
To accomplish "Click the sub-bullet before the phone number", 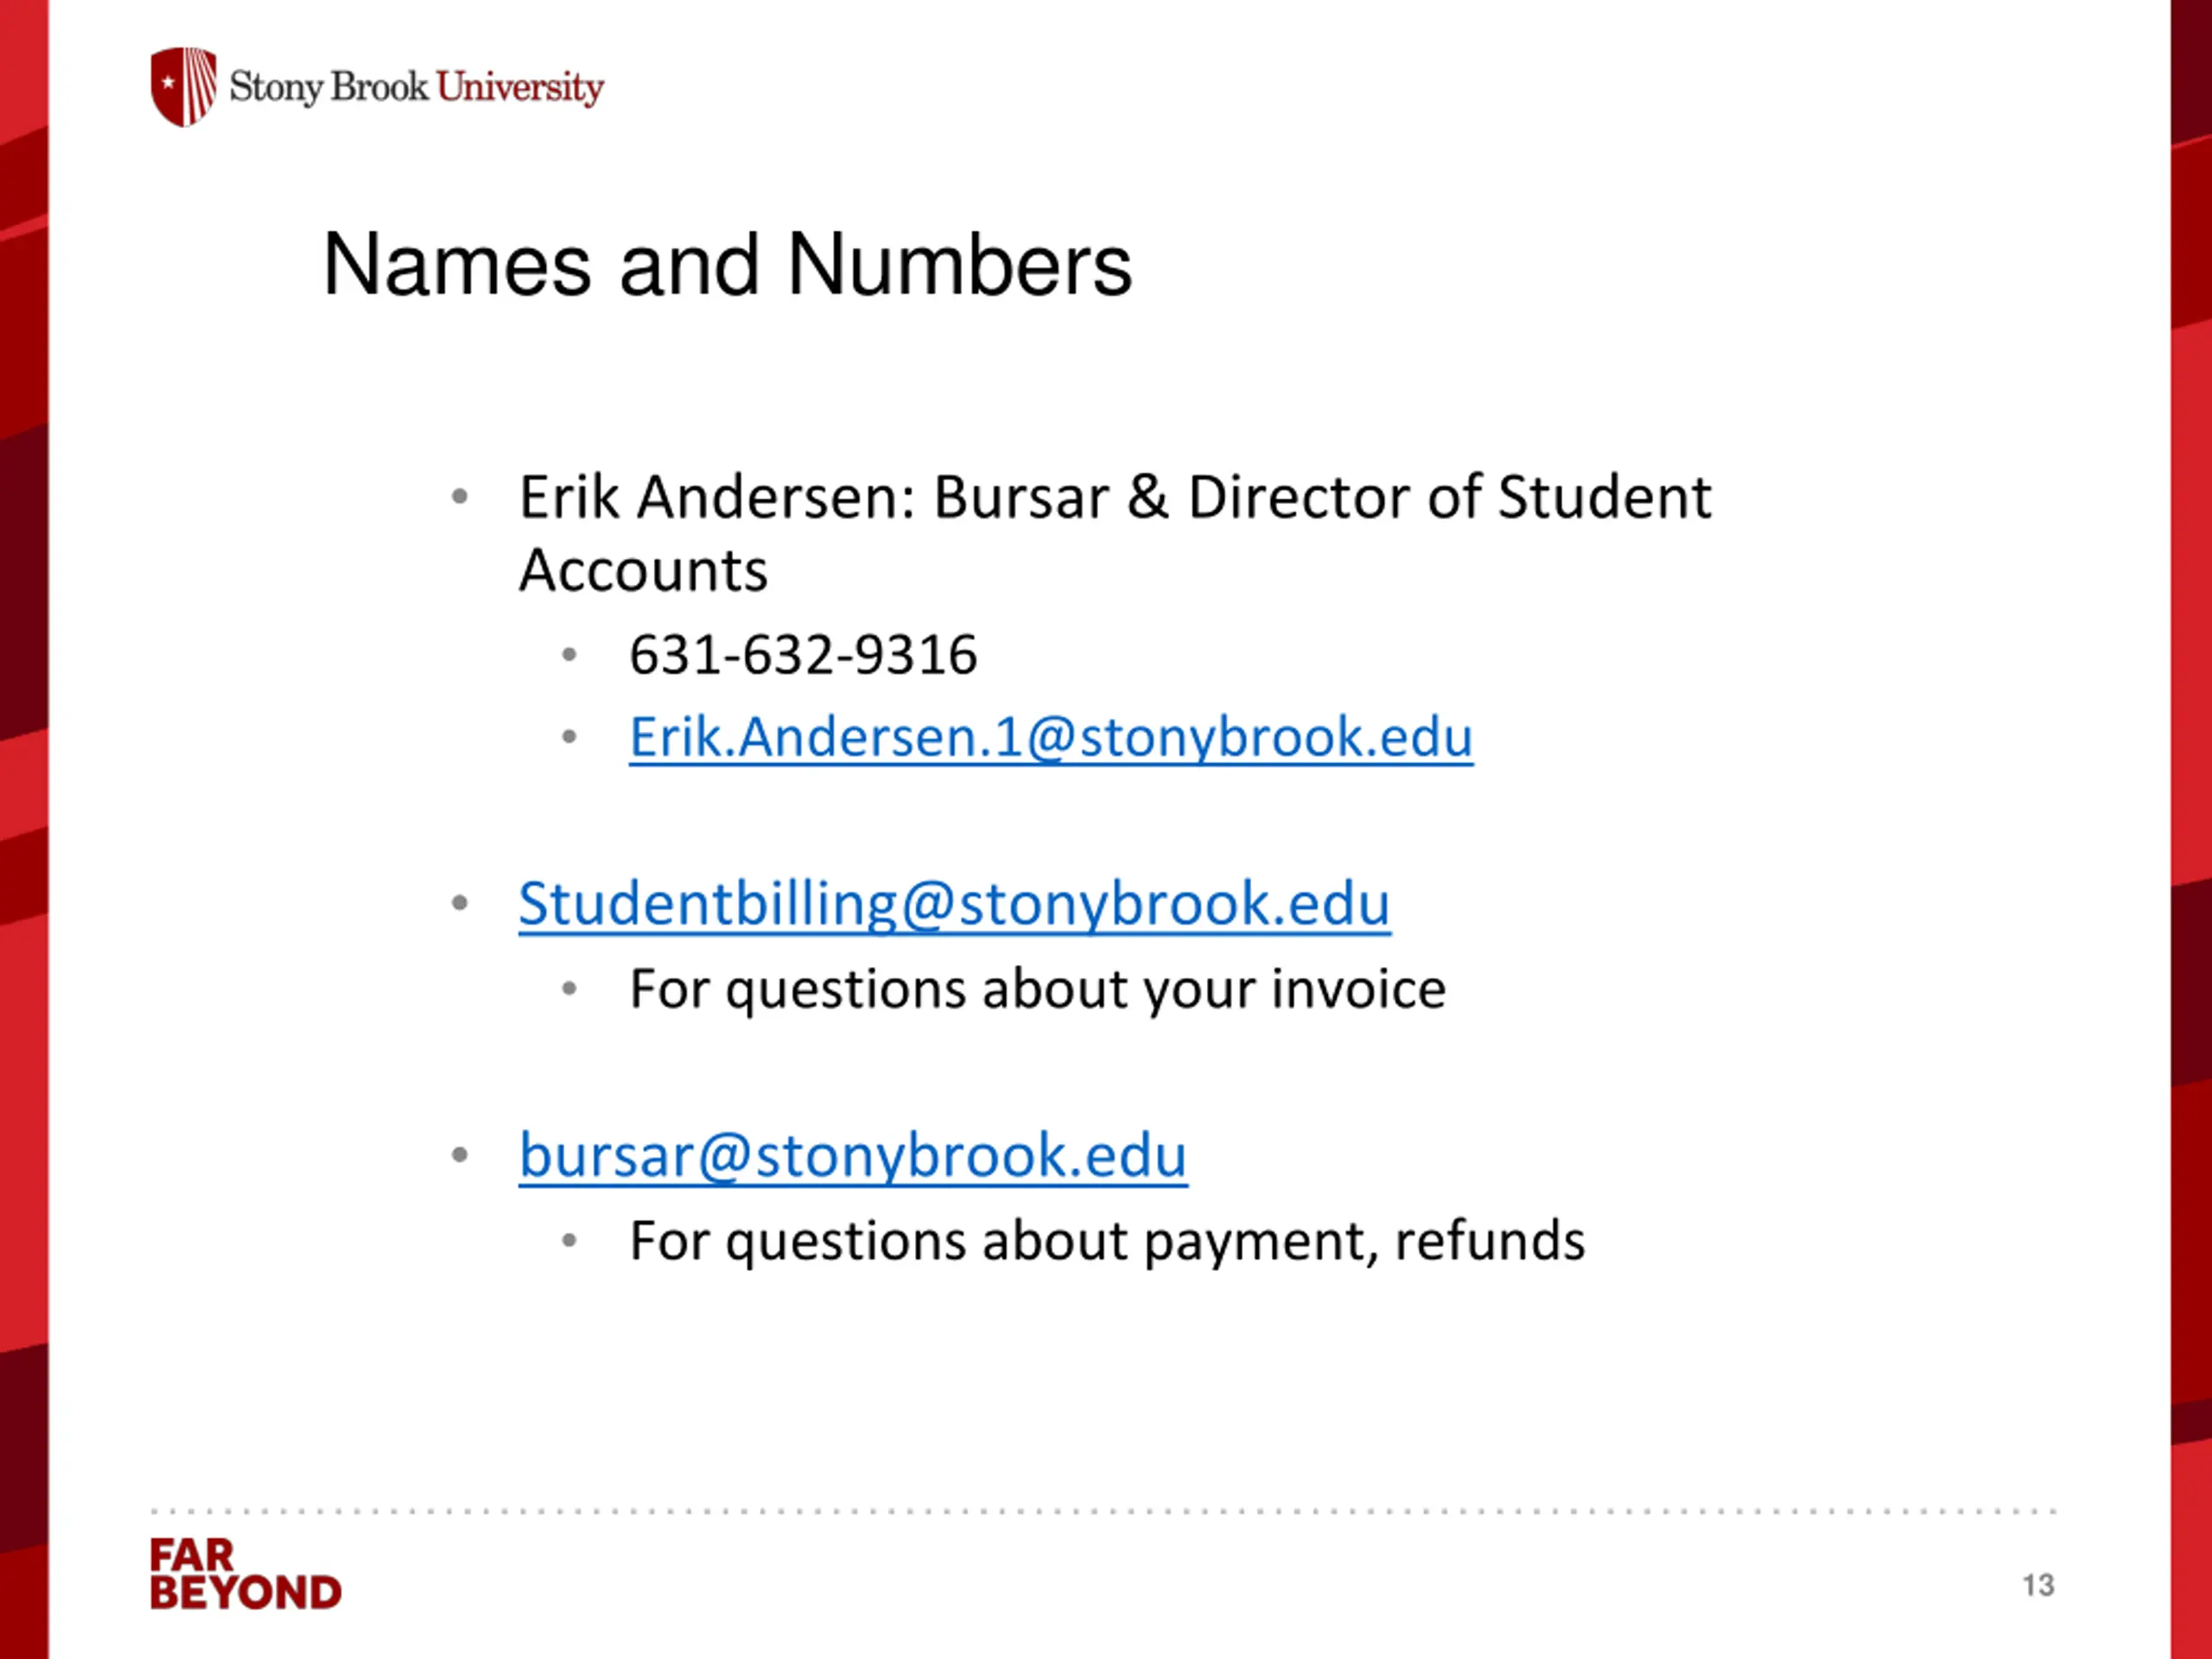I will (570, 655).
